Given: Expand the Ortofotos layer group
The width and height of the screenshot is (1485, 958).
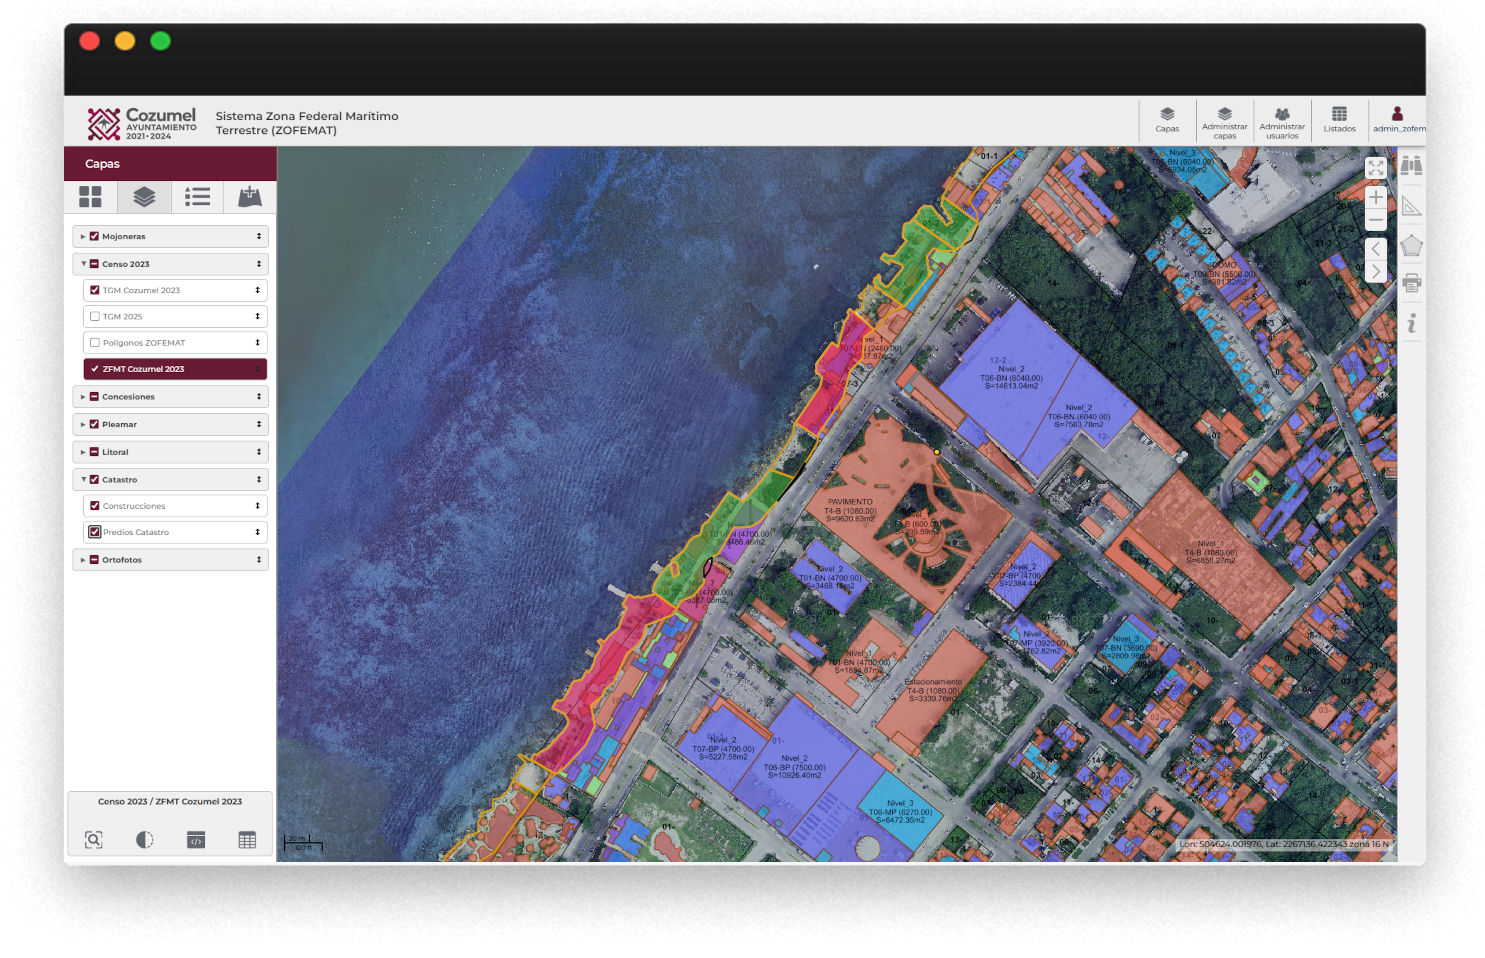Looking at the screenshot, I should click(x=83, y=560).
